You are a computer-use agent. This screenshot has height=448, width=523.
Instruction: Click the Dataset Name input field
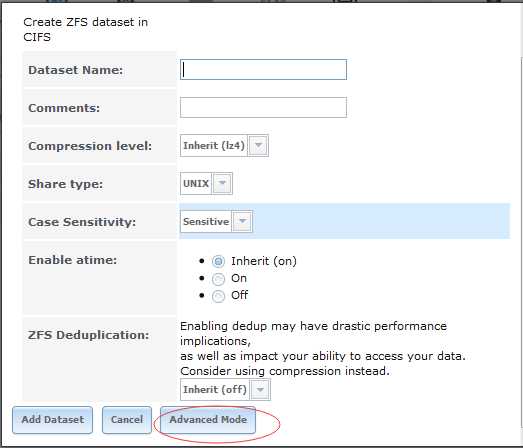tap(263, 69)
